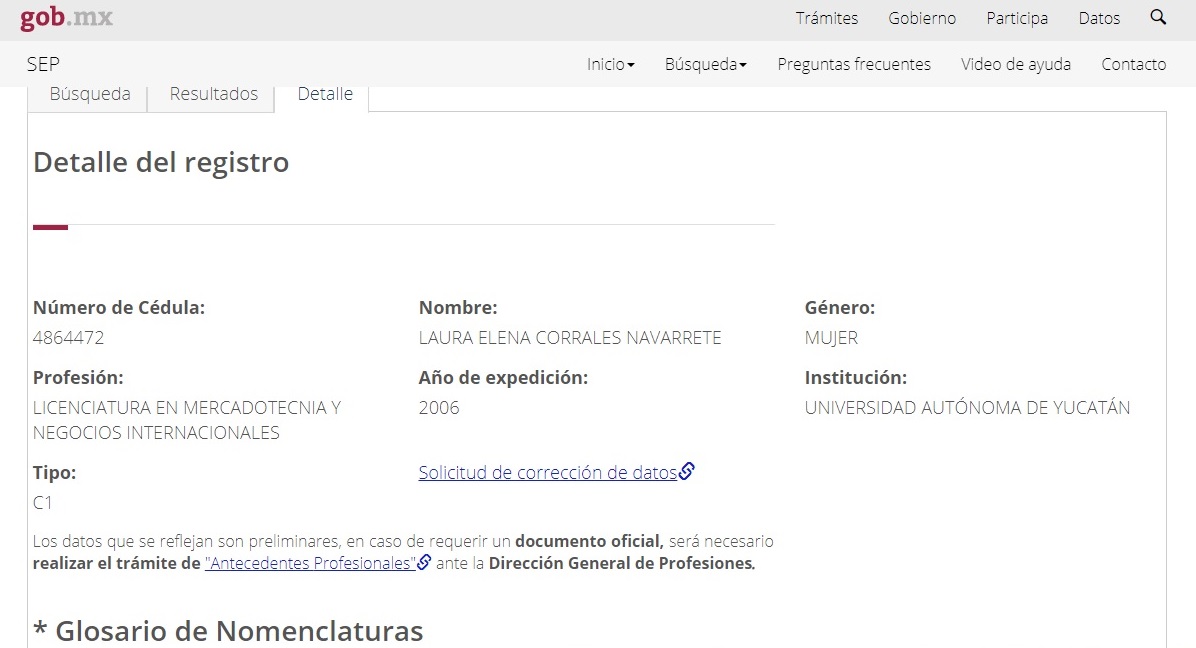Expand the Inicio dropdown menu
This screenshot has height=648, width=1196.
tap(610, 64)
